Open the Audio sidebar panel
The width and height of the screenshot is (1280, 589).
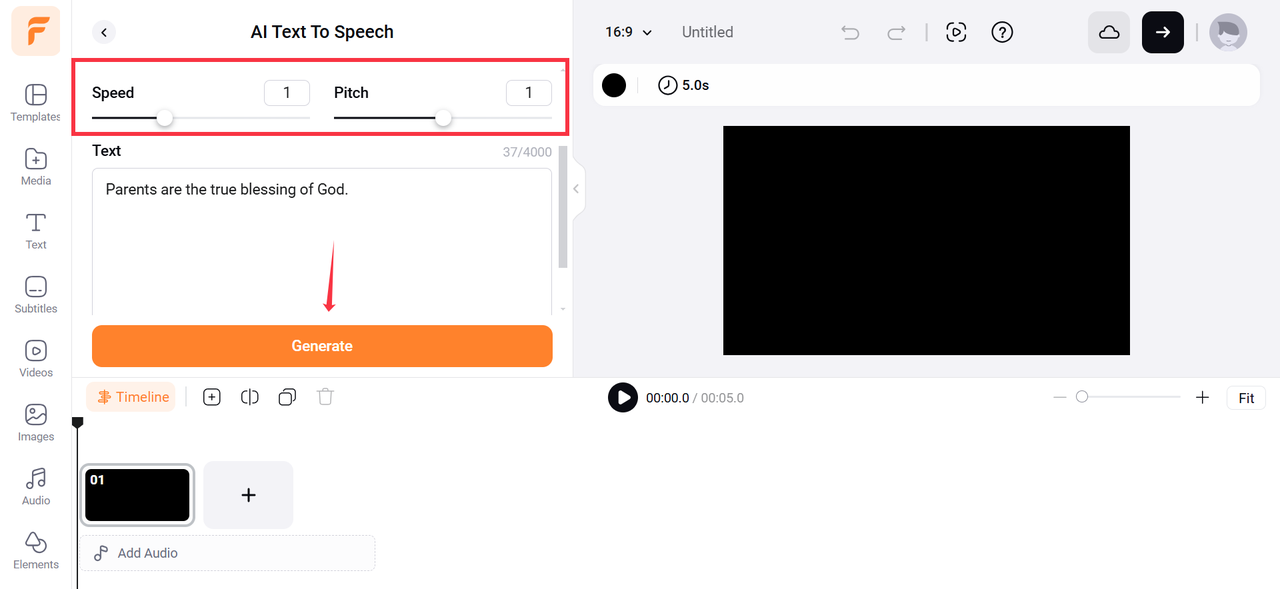tap(36, 487)
